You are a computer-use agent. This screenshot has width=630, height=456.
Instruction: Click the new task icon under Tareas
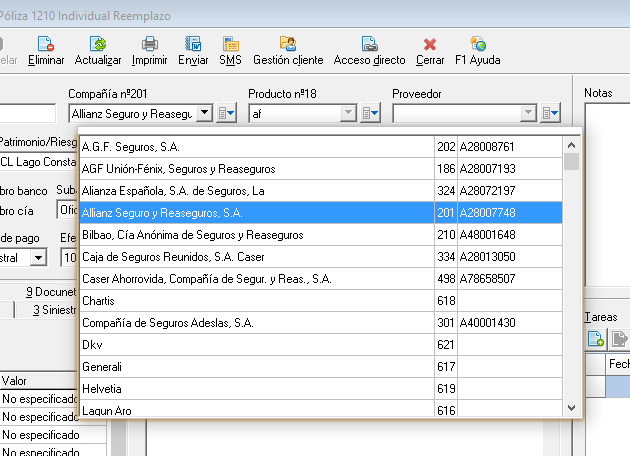pos(595,338)
